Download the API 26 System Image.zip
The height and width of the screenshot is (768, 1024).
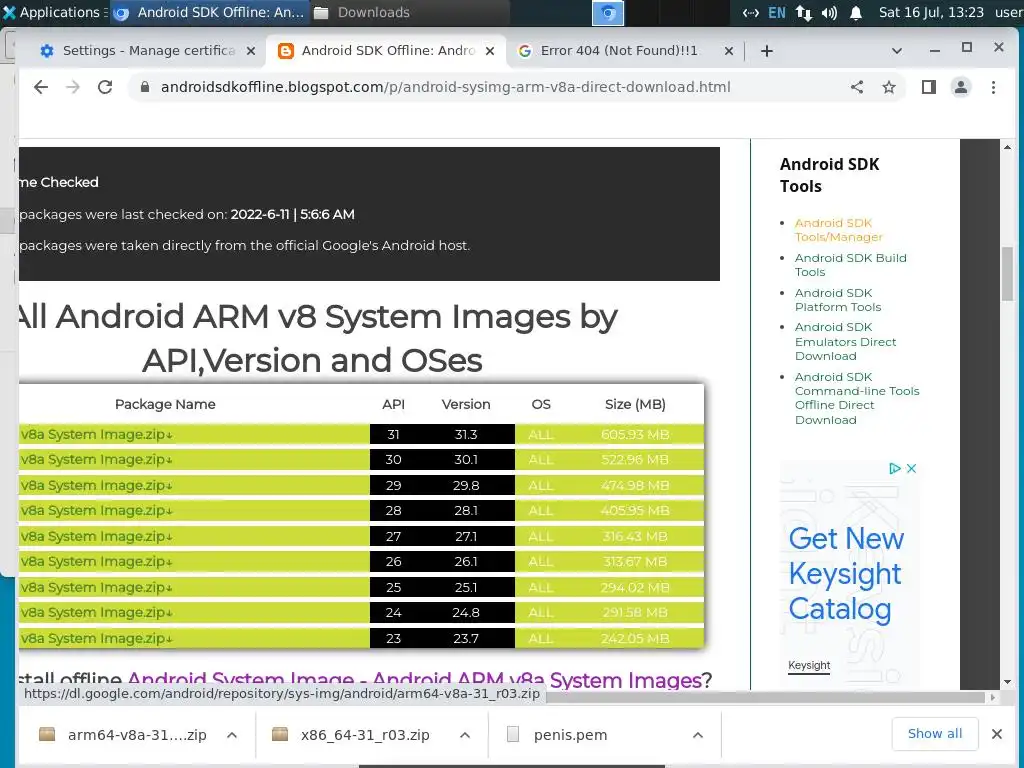[97, 562]
